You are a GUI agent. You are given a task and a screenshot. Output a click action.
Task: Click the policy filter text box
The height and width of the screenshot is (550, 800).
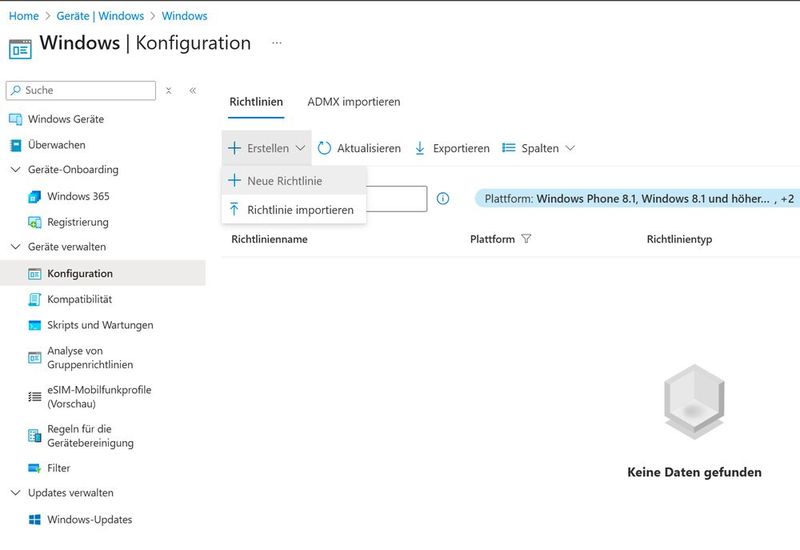[x=396, y=198]
